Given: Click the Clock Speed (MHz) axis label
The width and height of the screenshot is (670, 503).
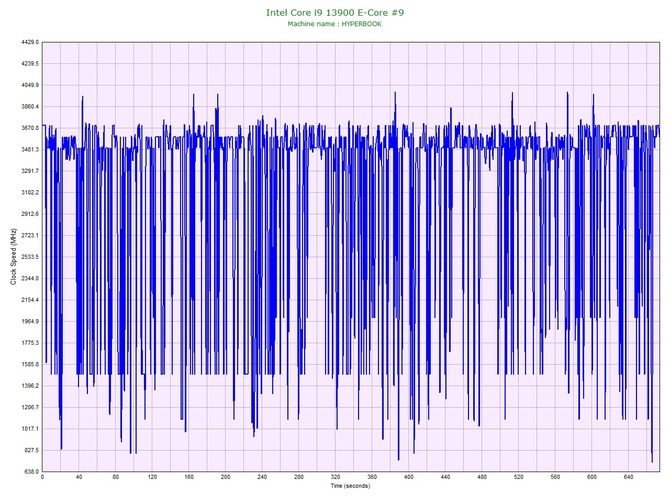Looking at the screenshot, I should click(10, 257).
